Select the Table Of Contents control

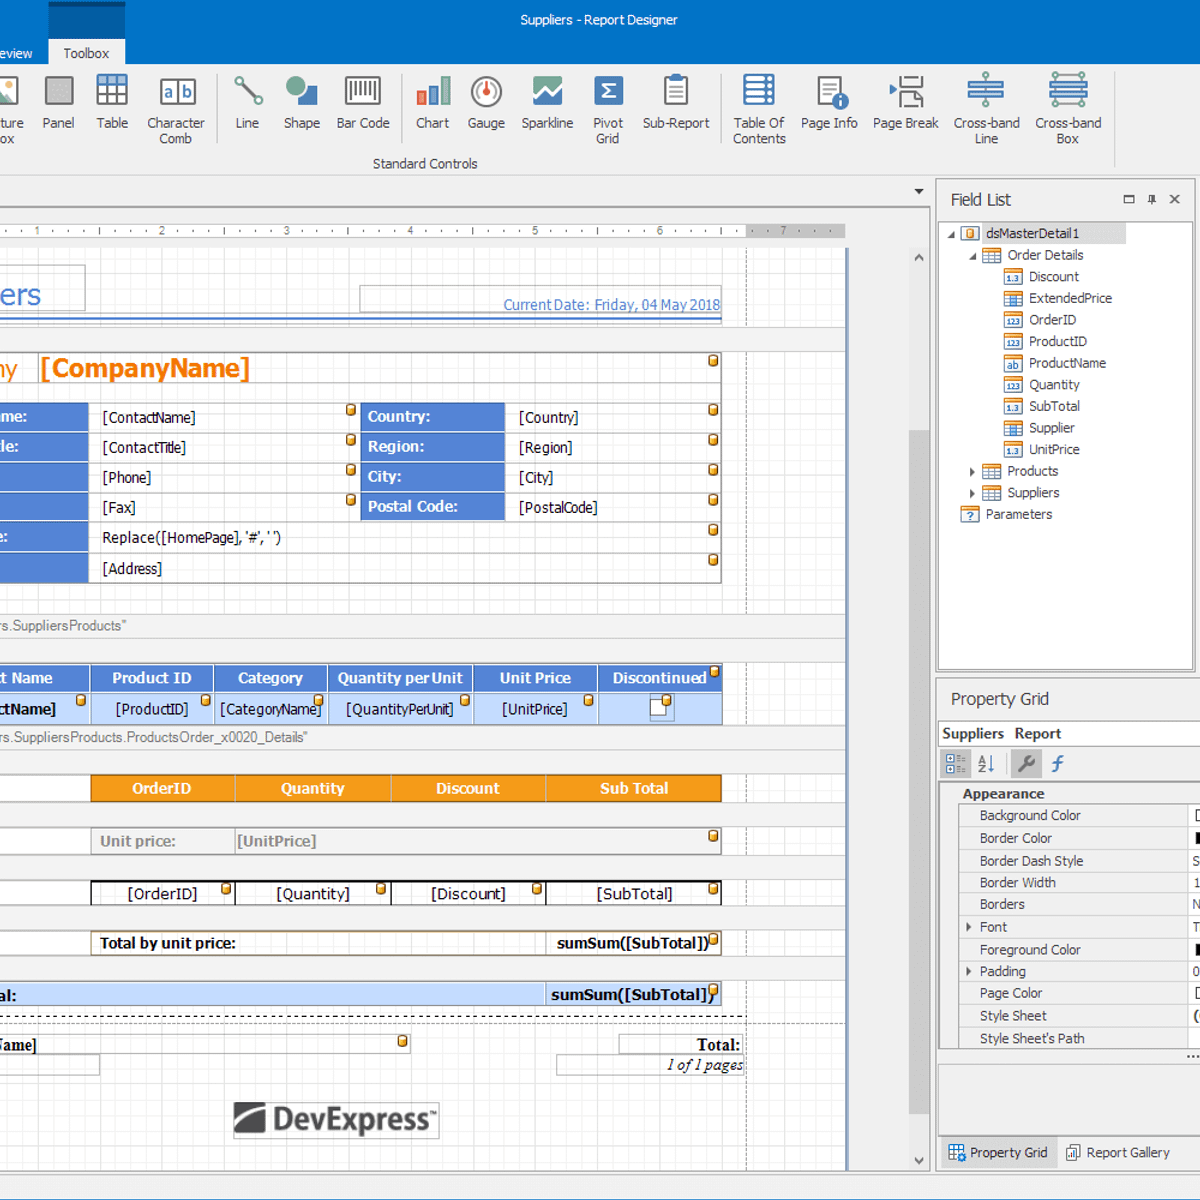(x=759, y=109)
